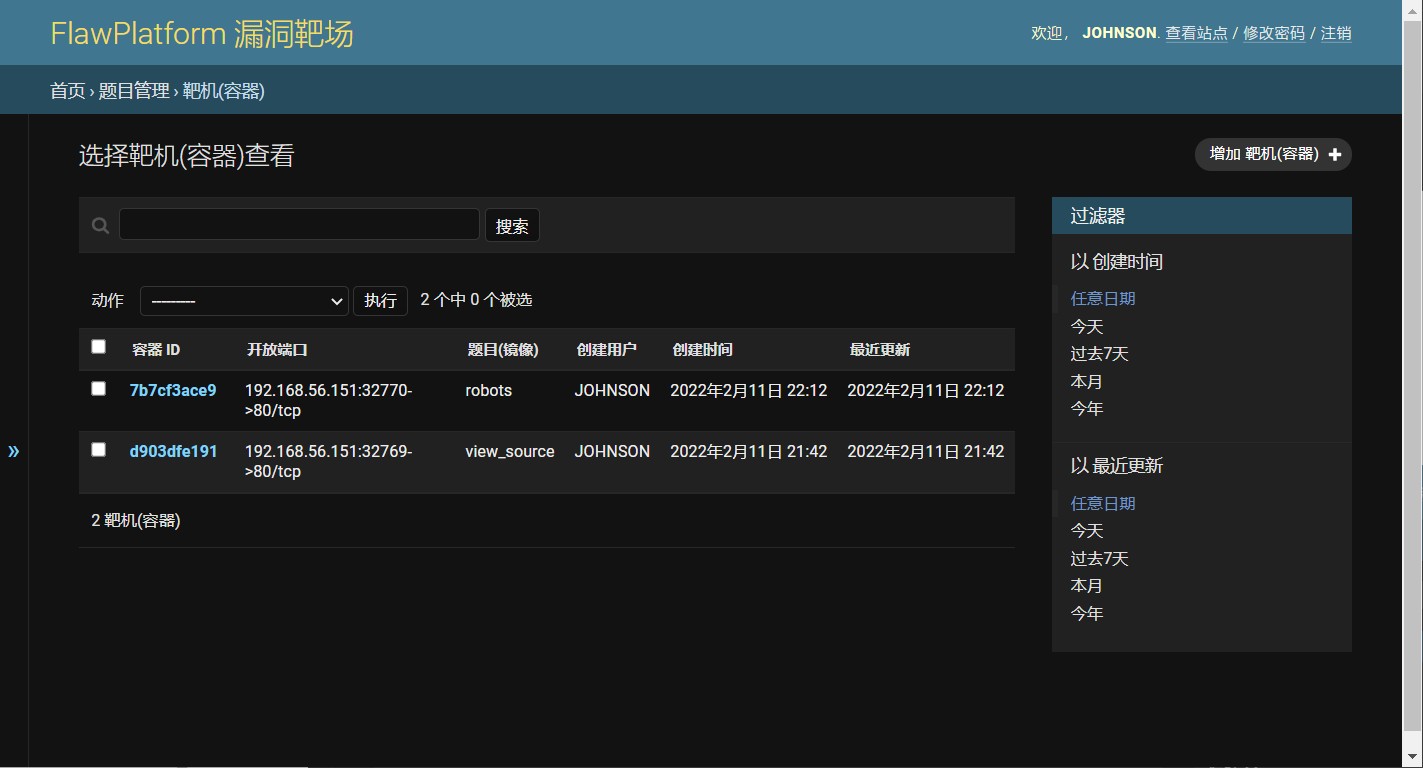Click JOHNSON in the robots row

click(612, 390)
